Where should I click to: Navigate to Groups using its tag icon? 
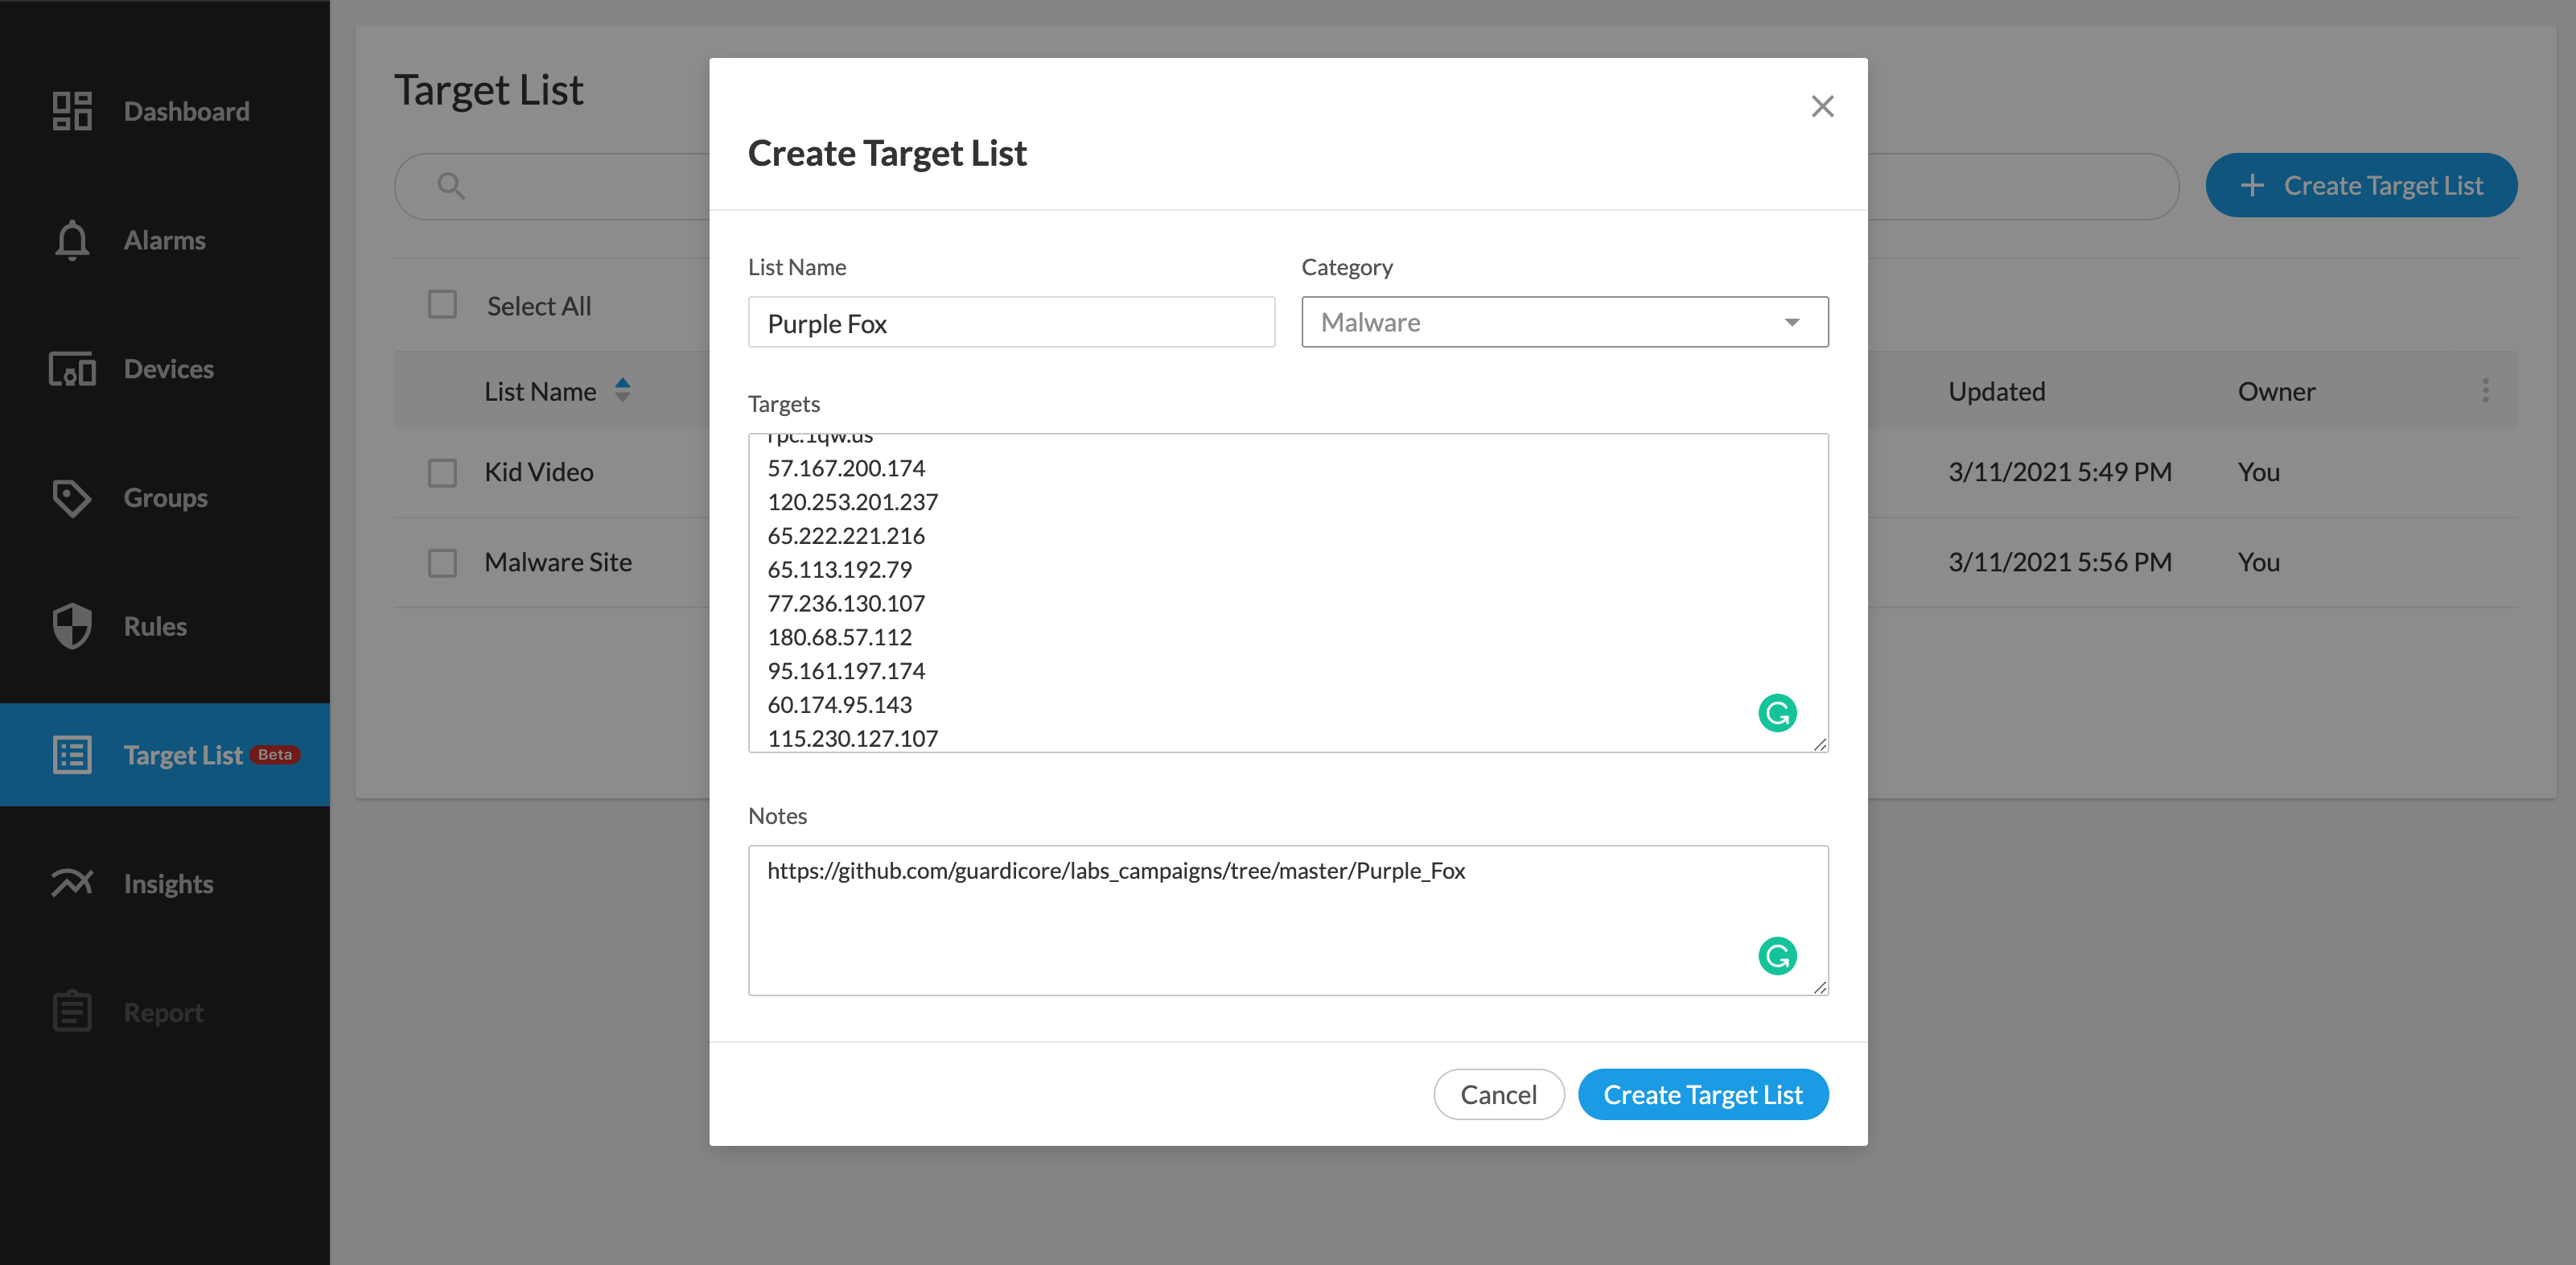click(x=71, y=497)
